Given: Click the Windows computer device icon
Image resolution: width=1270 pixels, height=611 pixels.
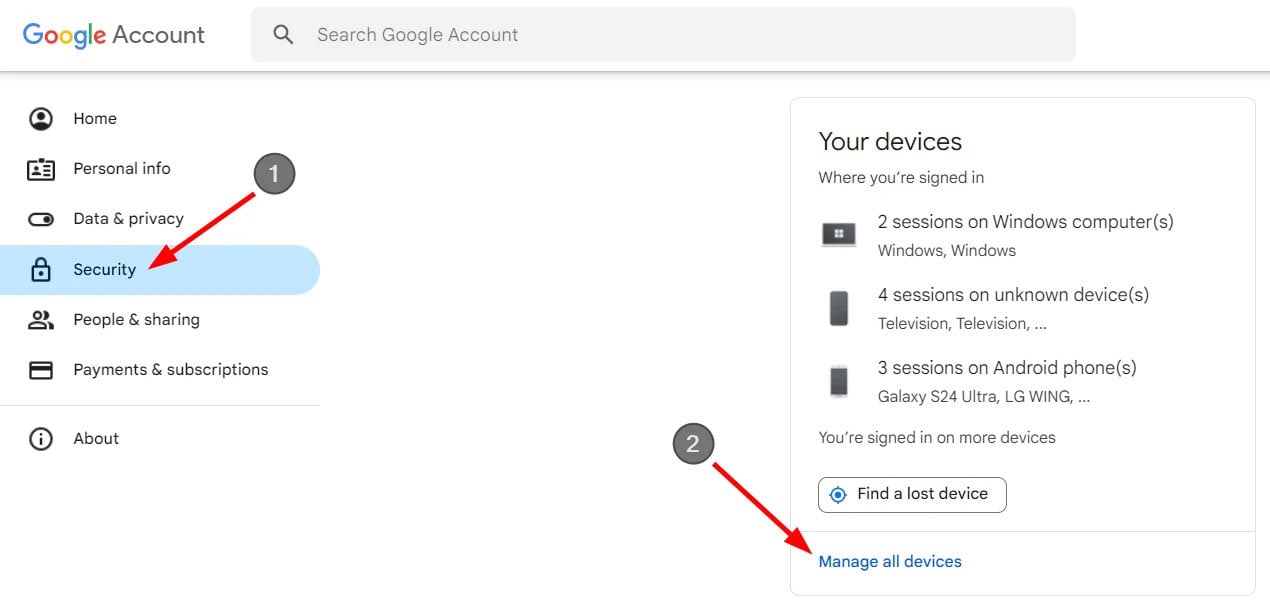Looking at the screenshot, I should pyautogui.click(x=838, y=235).
